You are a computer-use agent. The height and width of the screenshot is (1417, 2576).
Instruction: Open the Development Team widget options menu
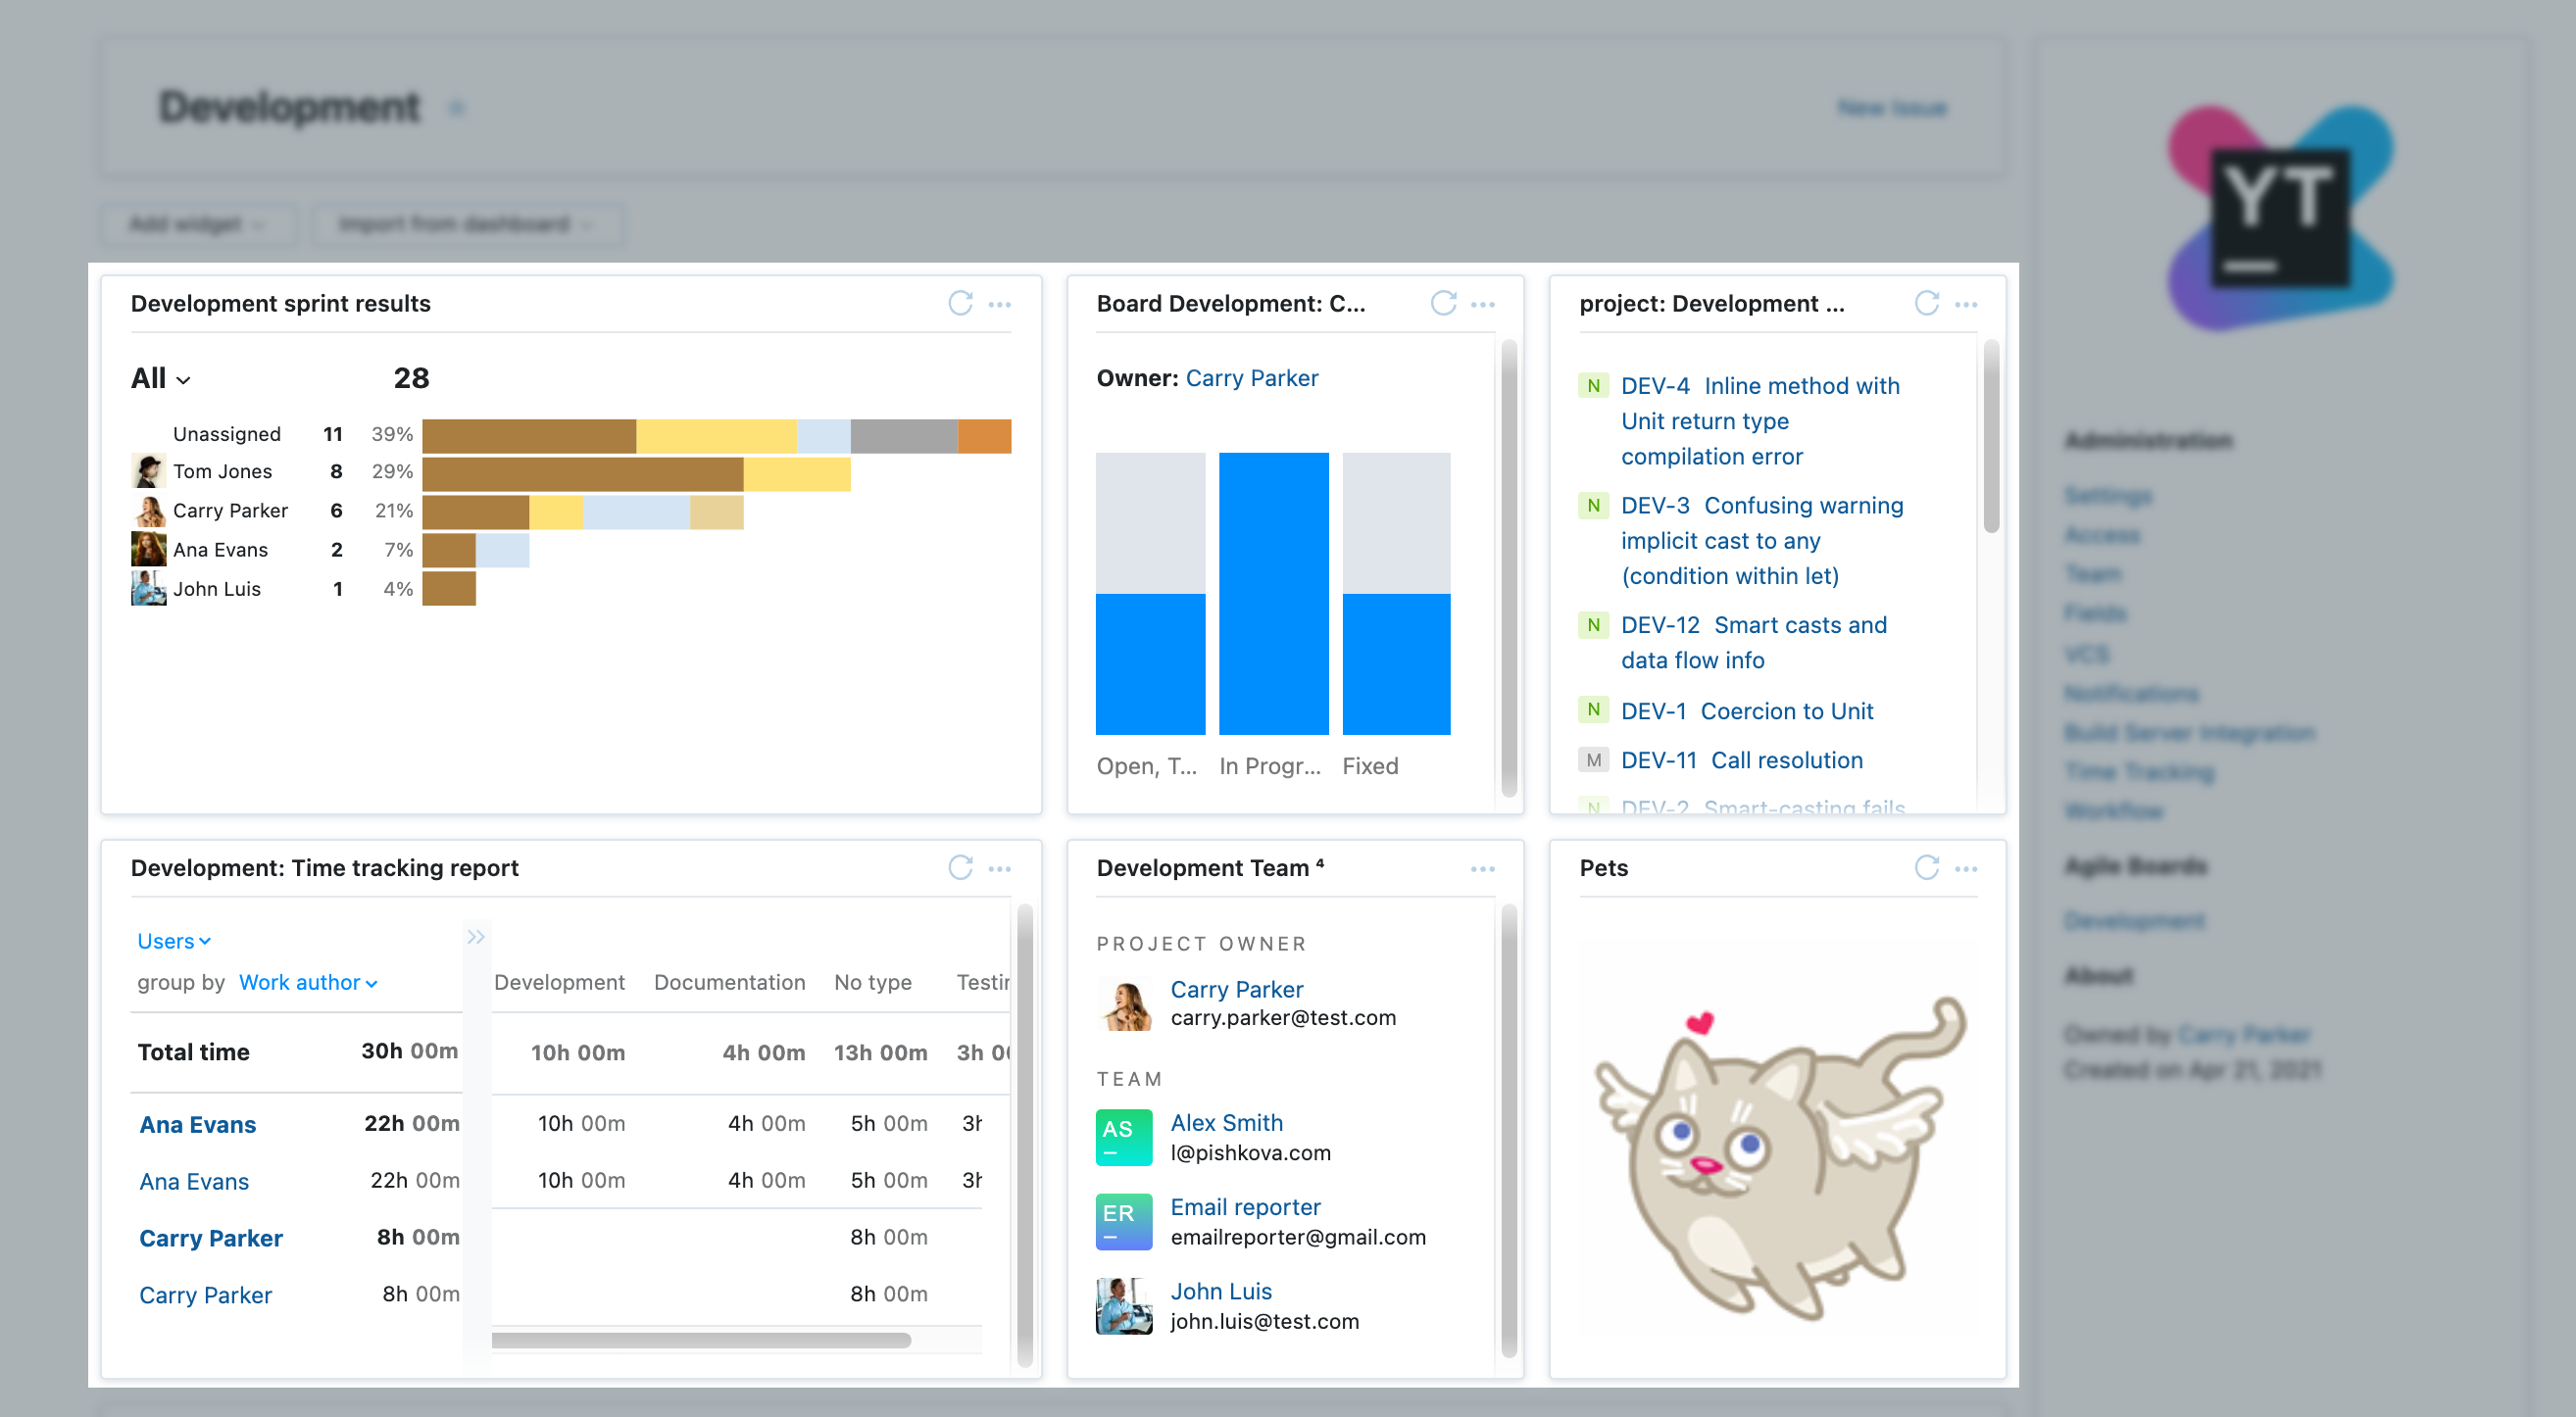(1483, 868)
